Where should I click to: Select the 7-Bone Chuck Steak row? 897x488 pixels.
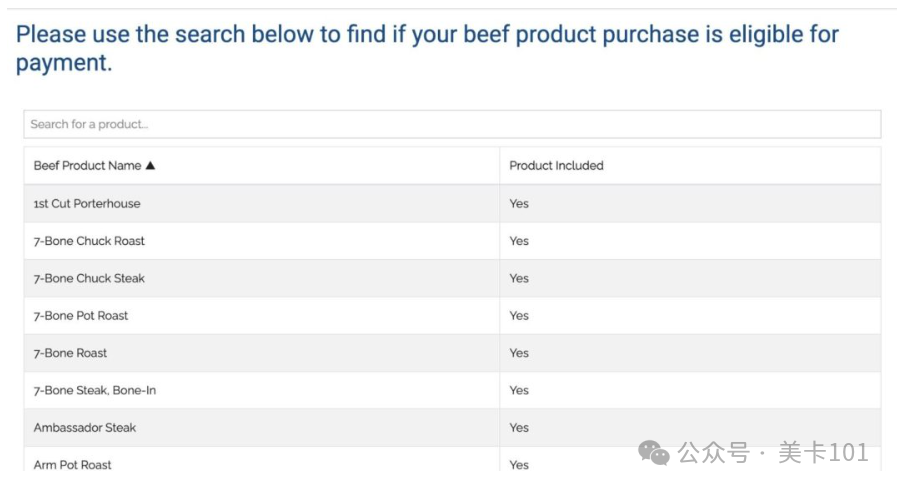click(89, 278)
